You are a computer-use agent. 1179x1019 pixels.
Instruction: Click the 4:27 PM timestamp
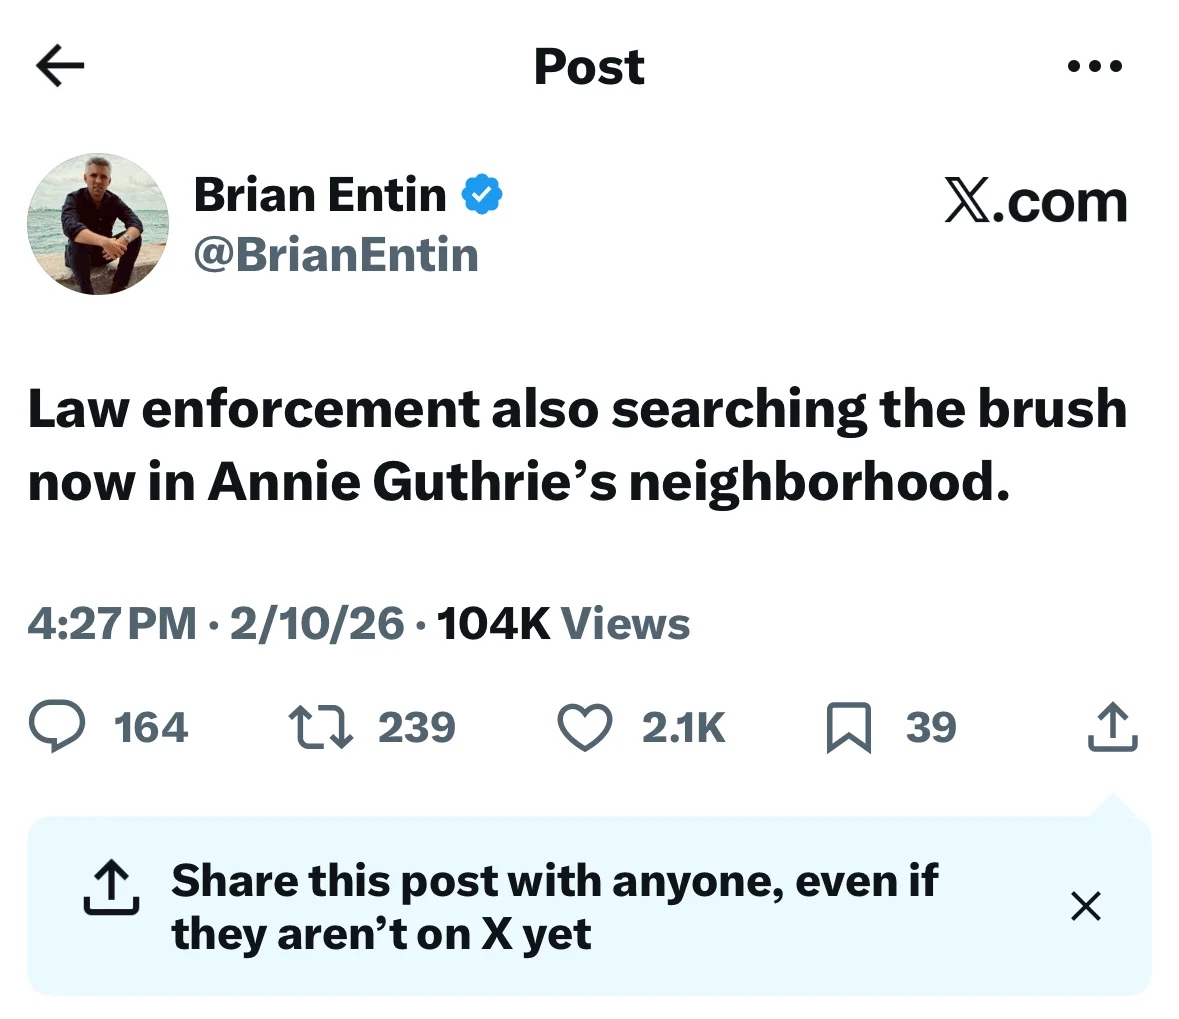[x=112, y=624]
